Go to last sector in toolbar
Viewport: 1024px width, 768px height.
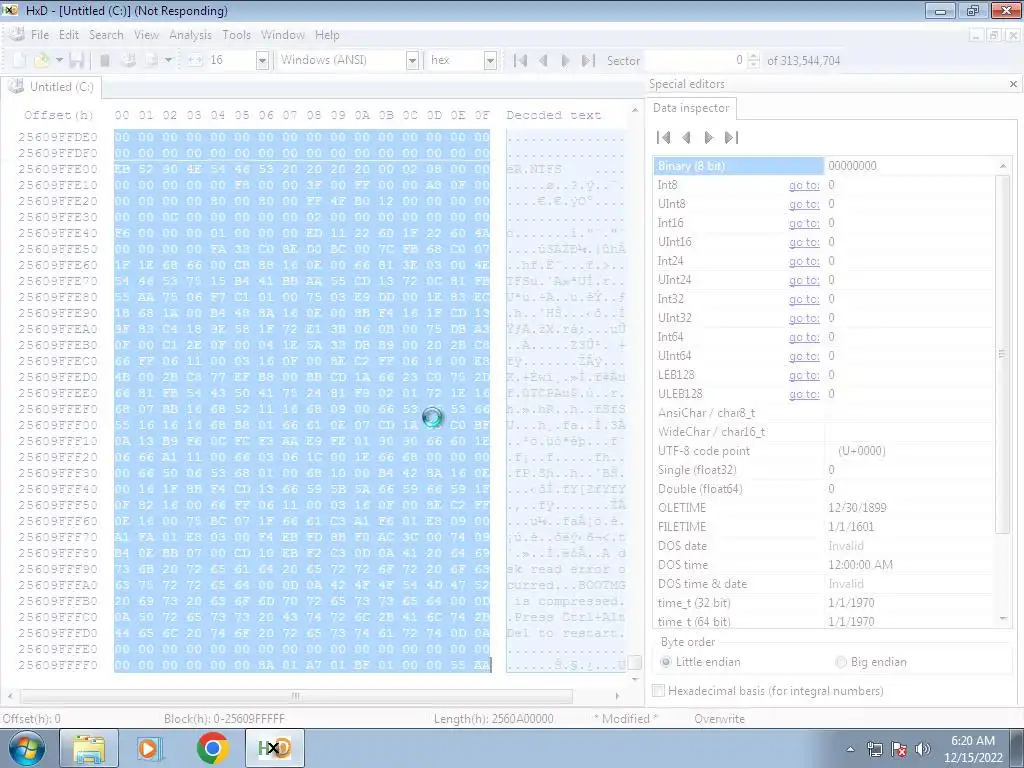[x=588, y=60]
